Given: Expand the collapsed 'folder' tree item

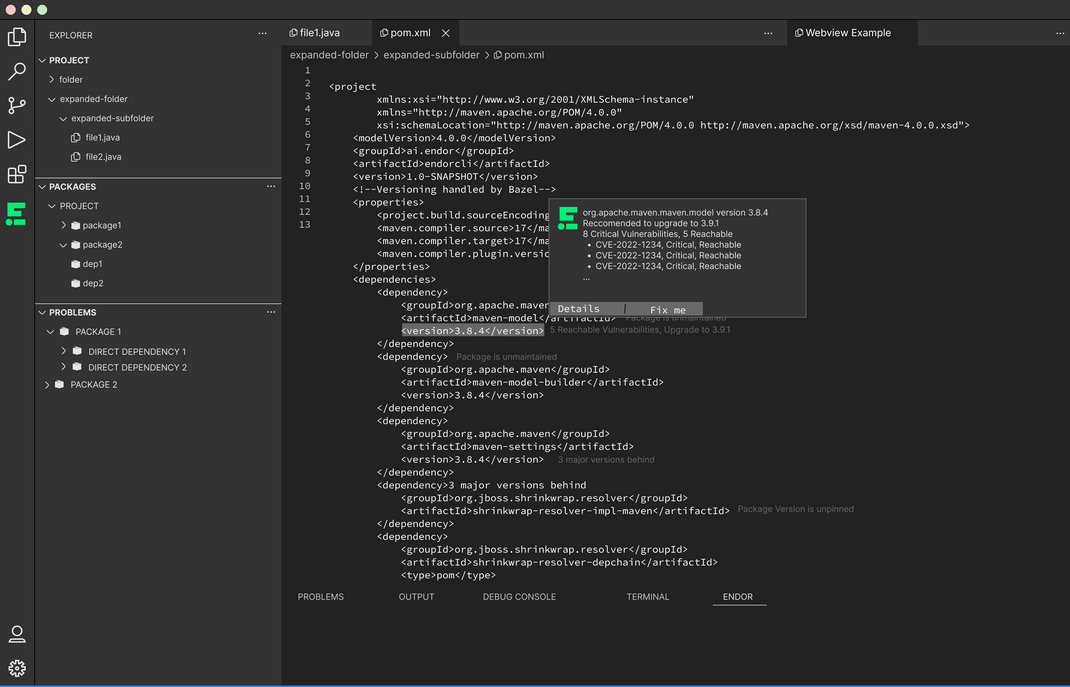Looking at the screenshot, I should [x=52, y=80].
